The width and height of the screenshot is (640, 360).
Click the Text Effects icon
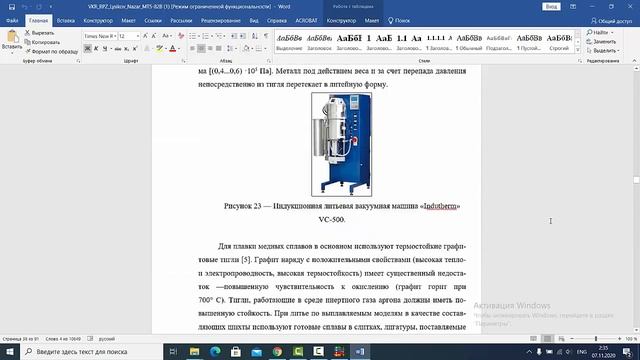pyautogui.click(x=147, y=49)
